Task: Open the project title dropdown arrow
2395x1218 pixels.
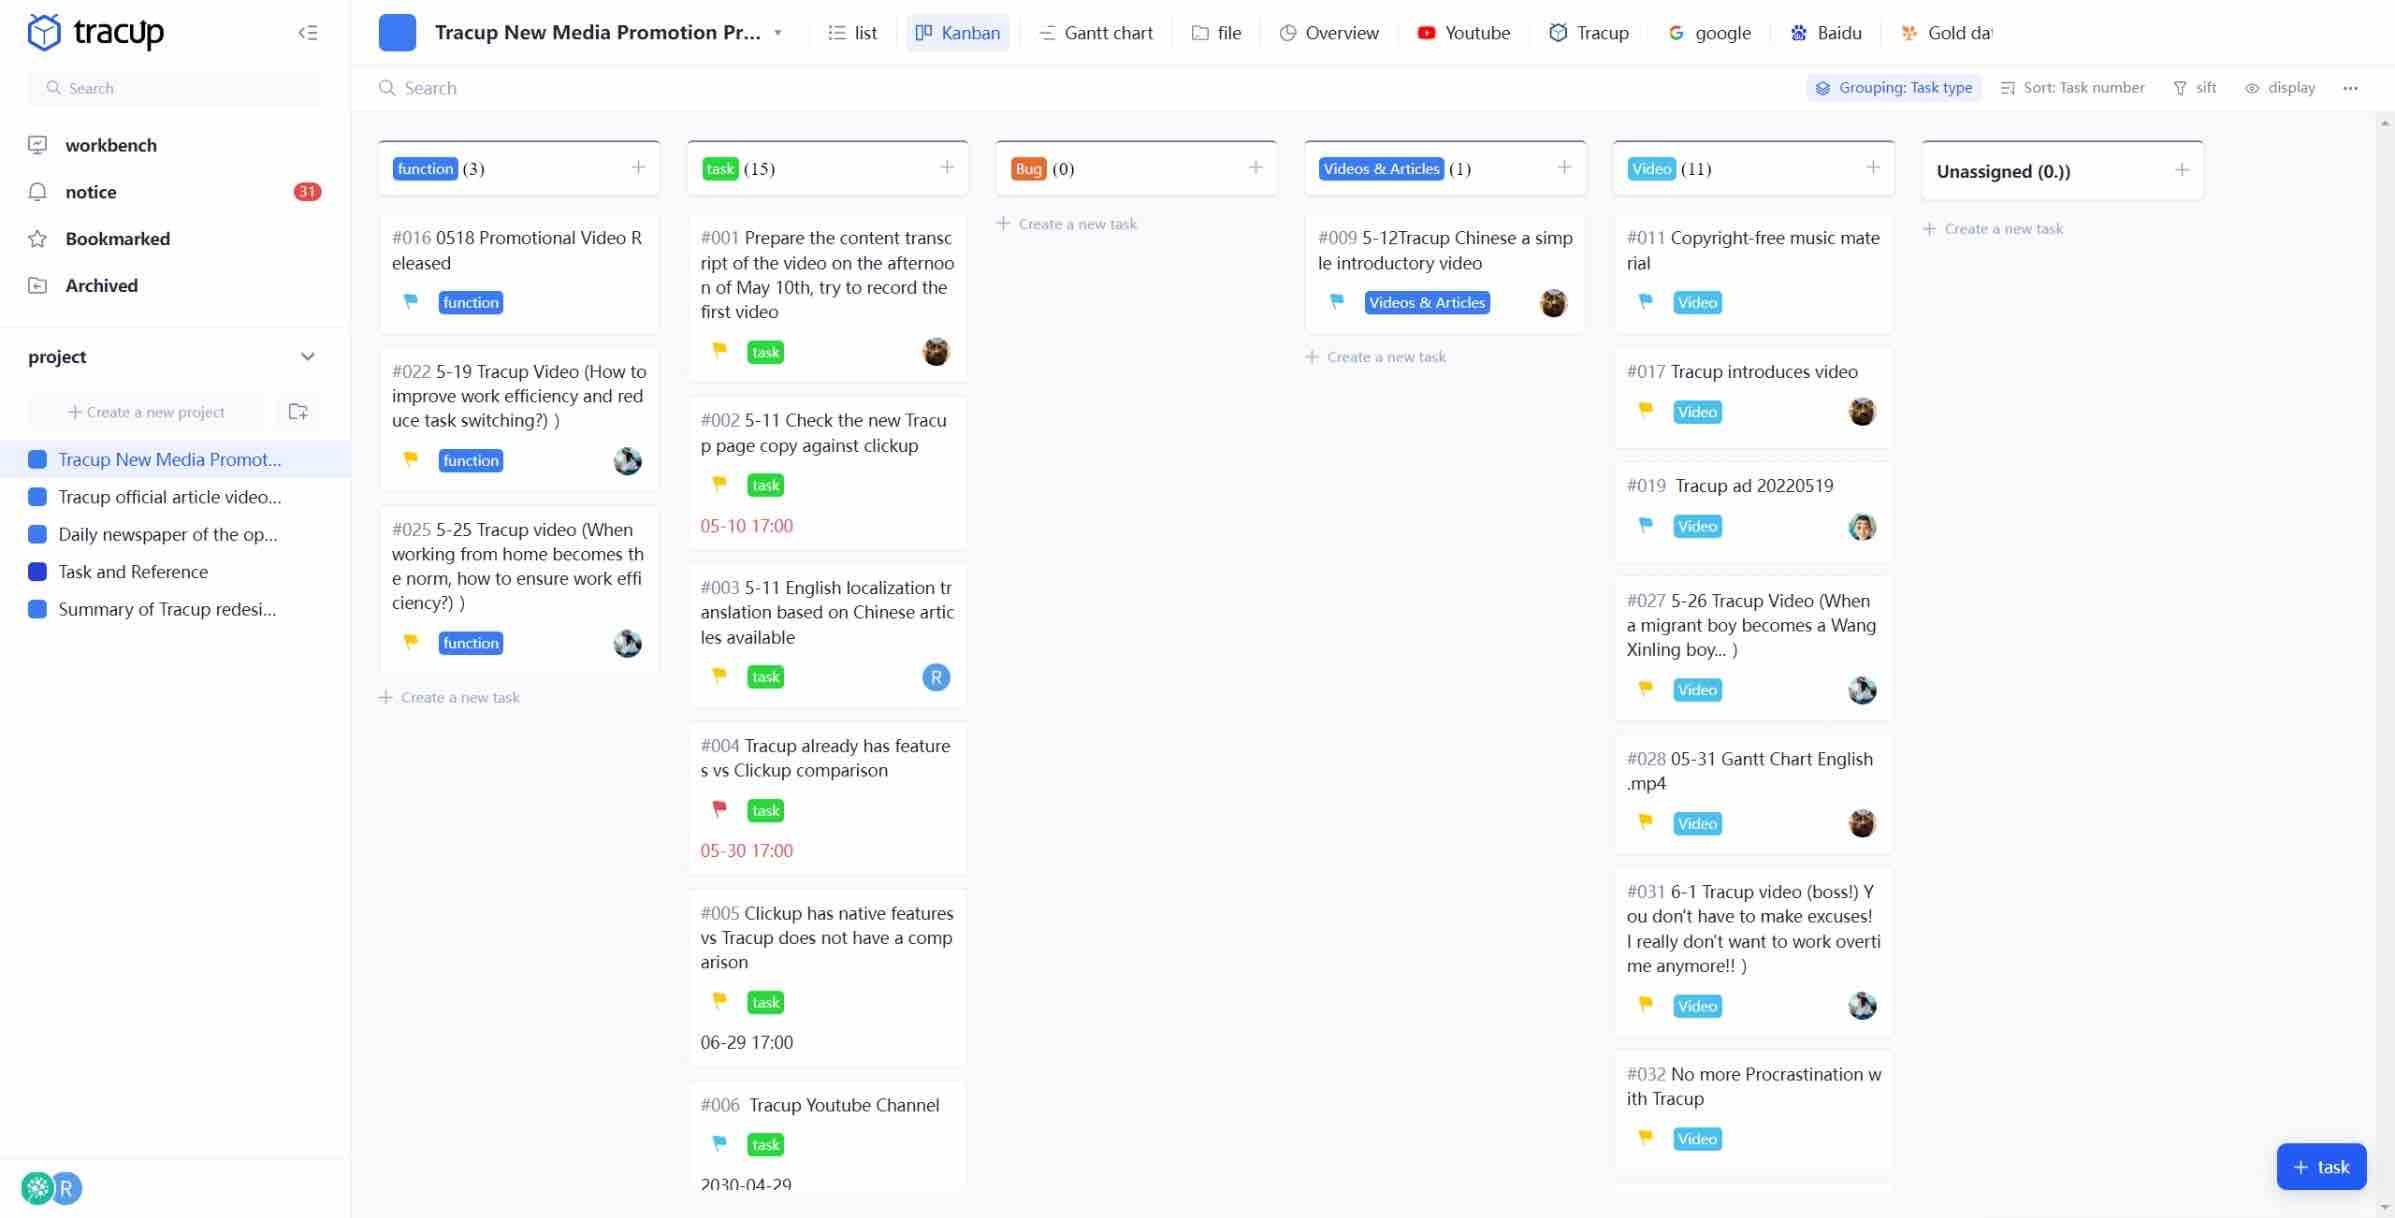Action: [x=778, y=33]
